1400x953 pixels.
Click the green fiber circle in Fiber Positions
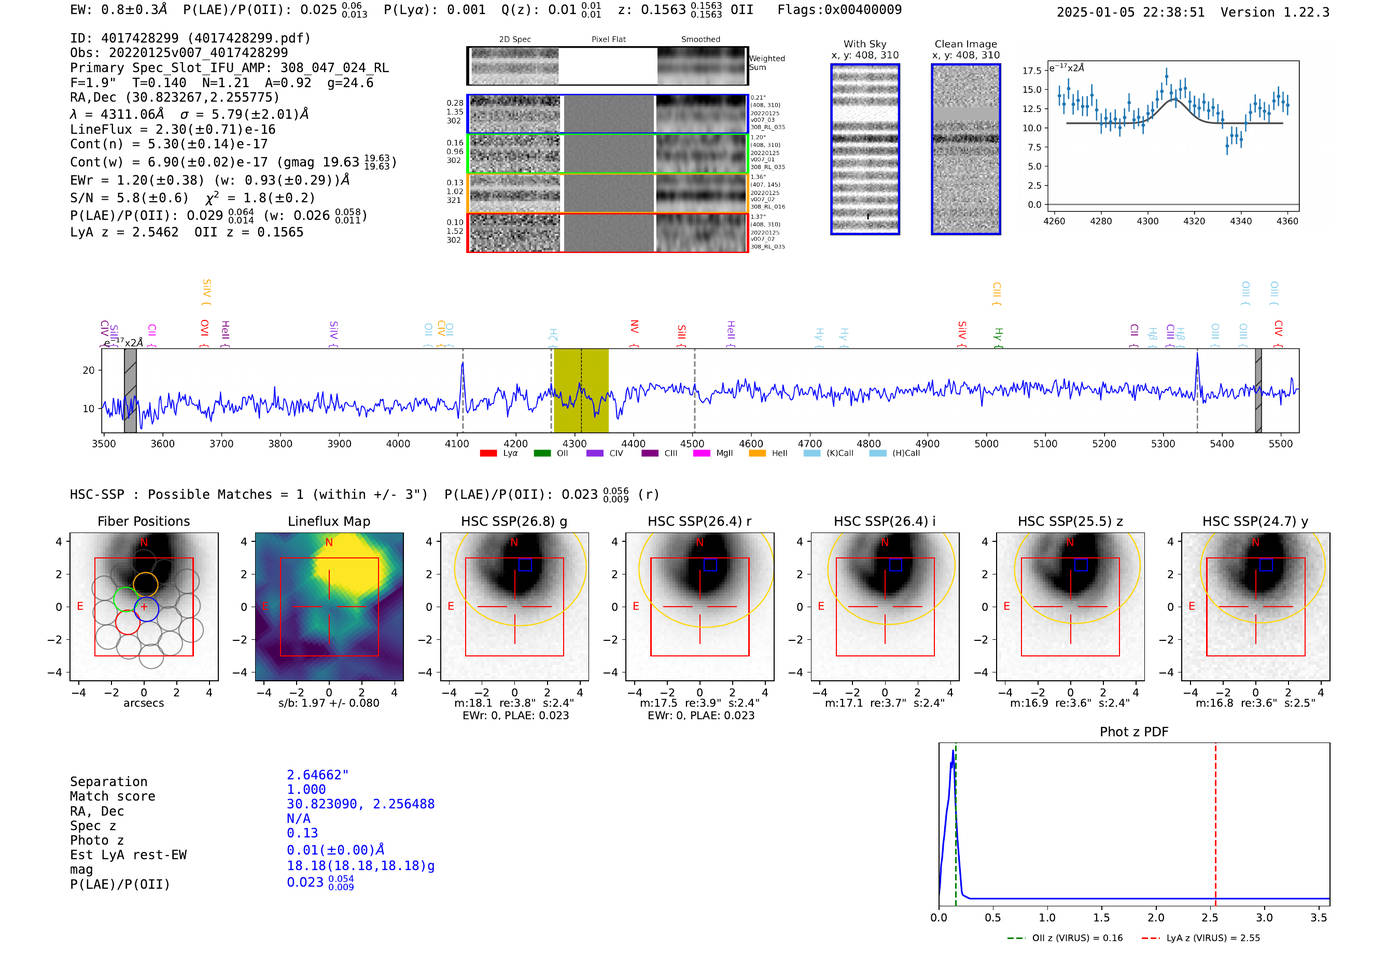pyautogui.click(x=126, y=598)
